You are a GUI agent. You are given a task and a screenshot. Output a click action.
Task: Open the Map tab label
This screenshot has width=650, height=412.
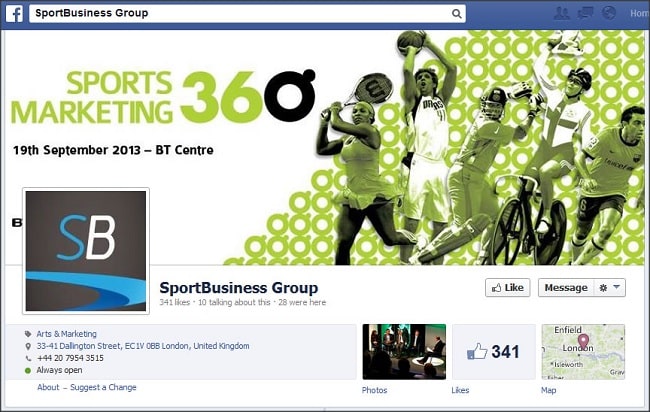coord(548,390)
